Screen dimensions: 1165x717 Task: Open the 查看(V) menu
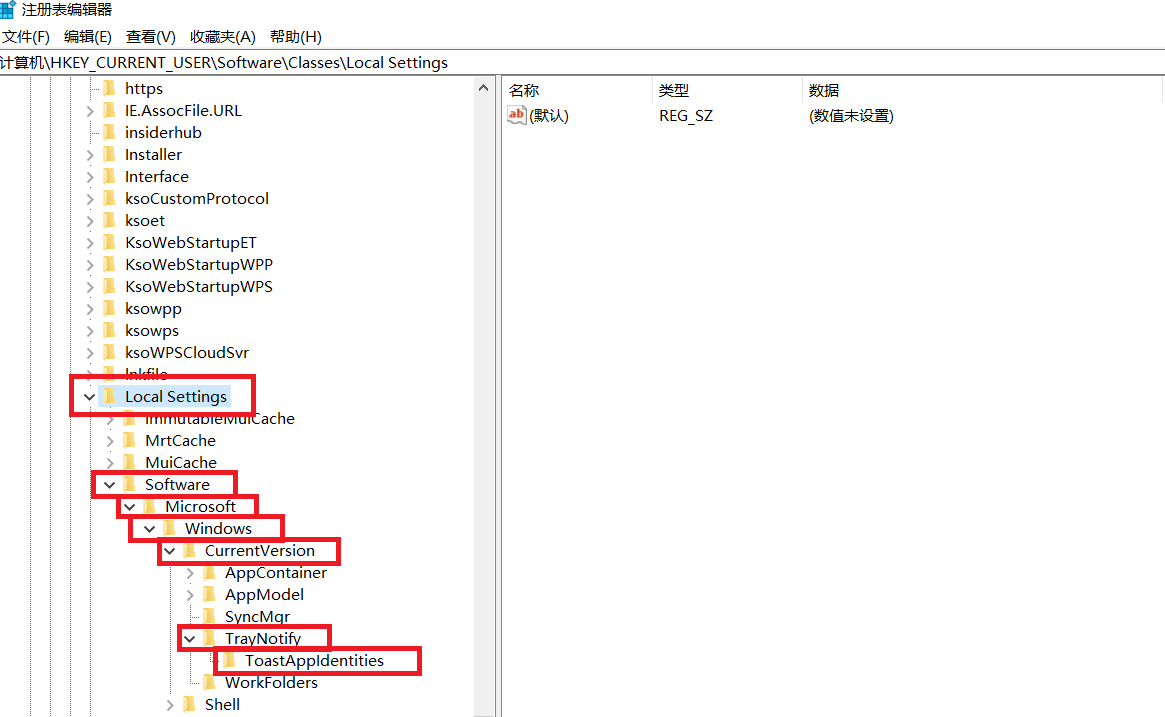(x=150, y=37)
